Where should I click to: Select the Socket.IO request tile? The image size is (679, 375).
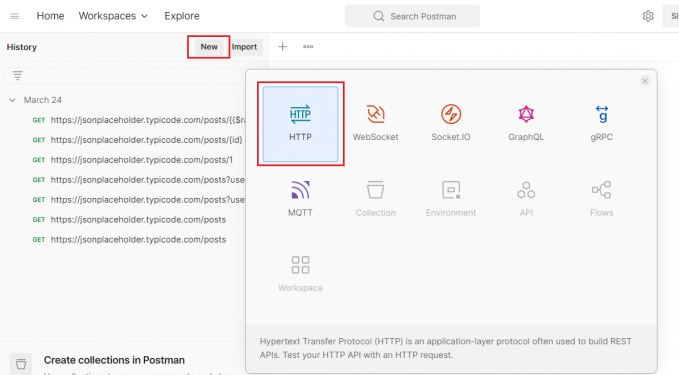[x=451, y=124]
